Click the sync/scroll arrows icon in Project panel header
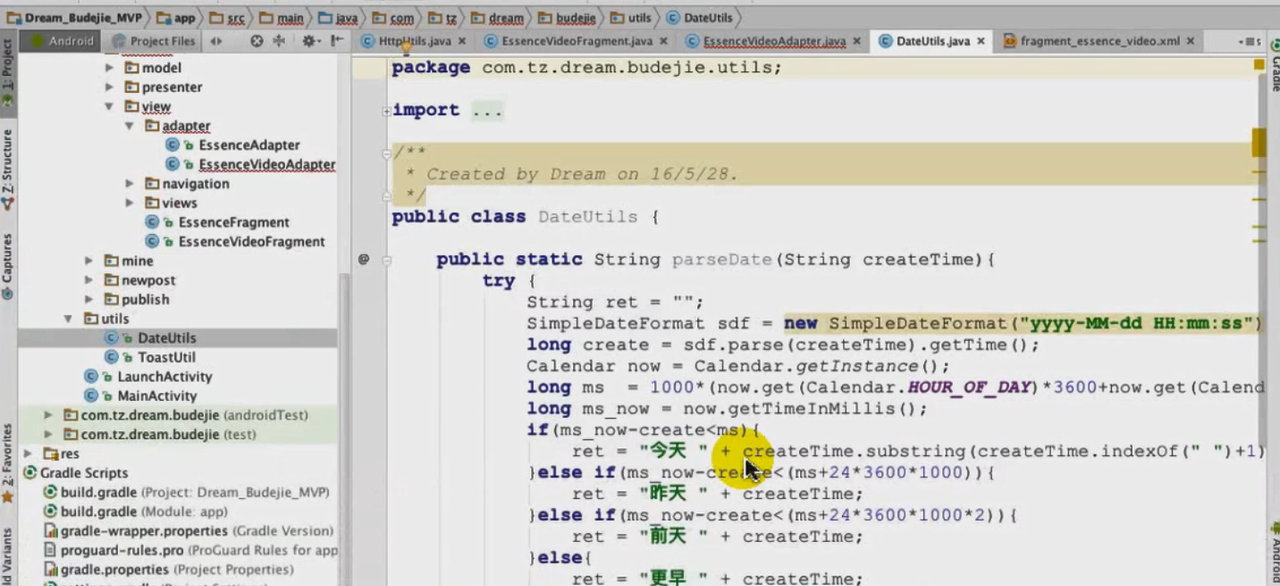This screenshot has width=1280, height=586. click(216, 41)
